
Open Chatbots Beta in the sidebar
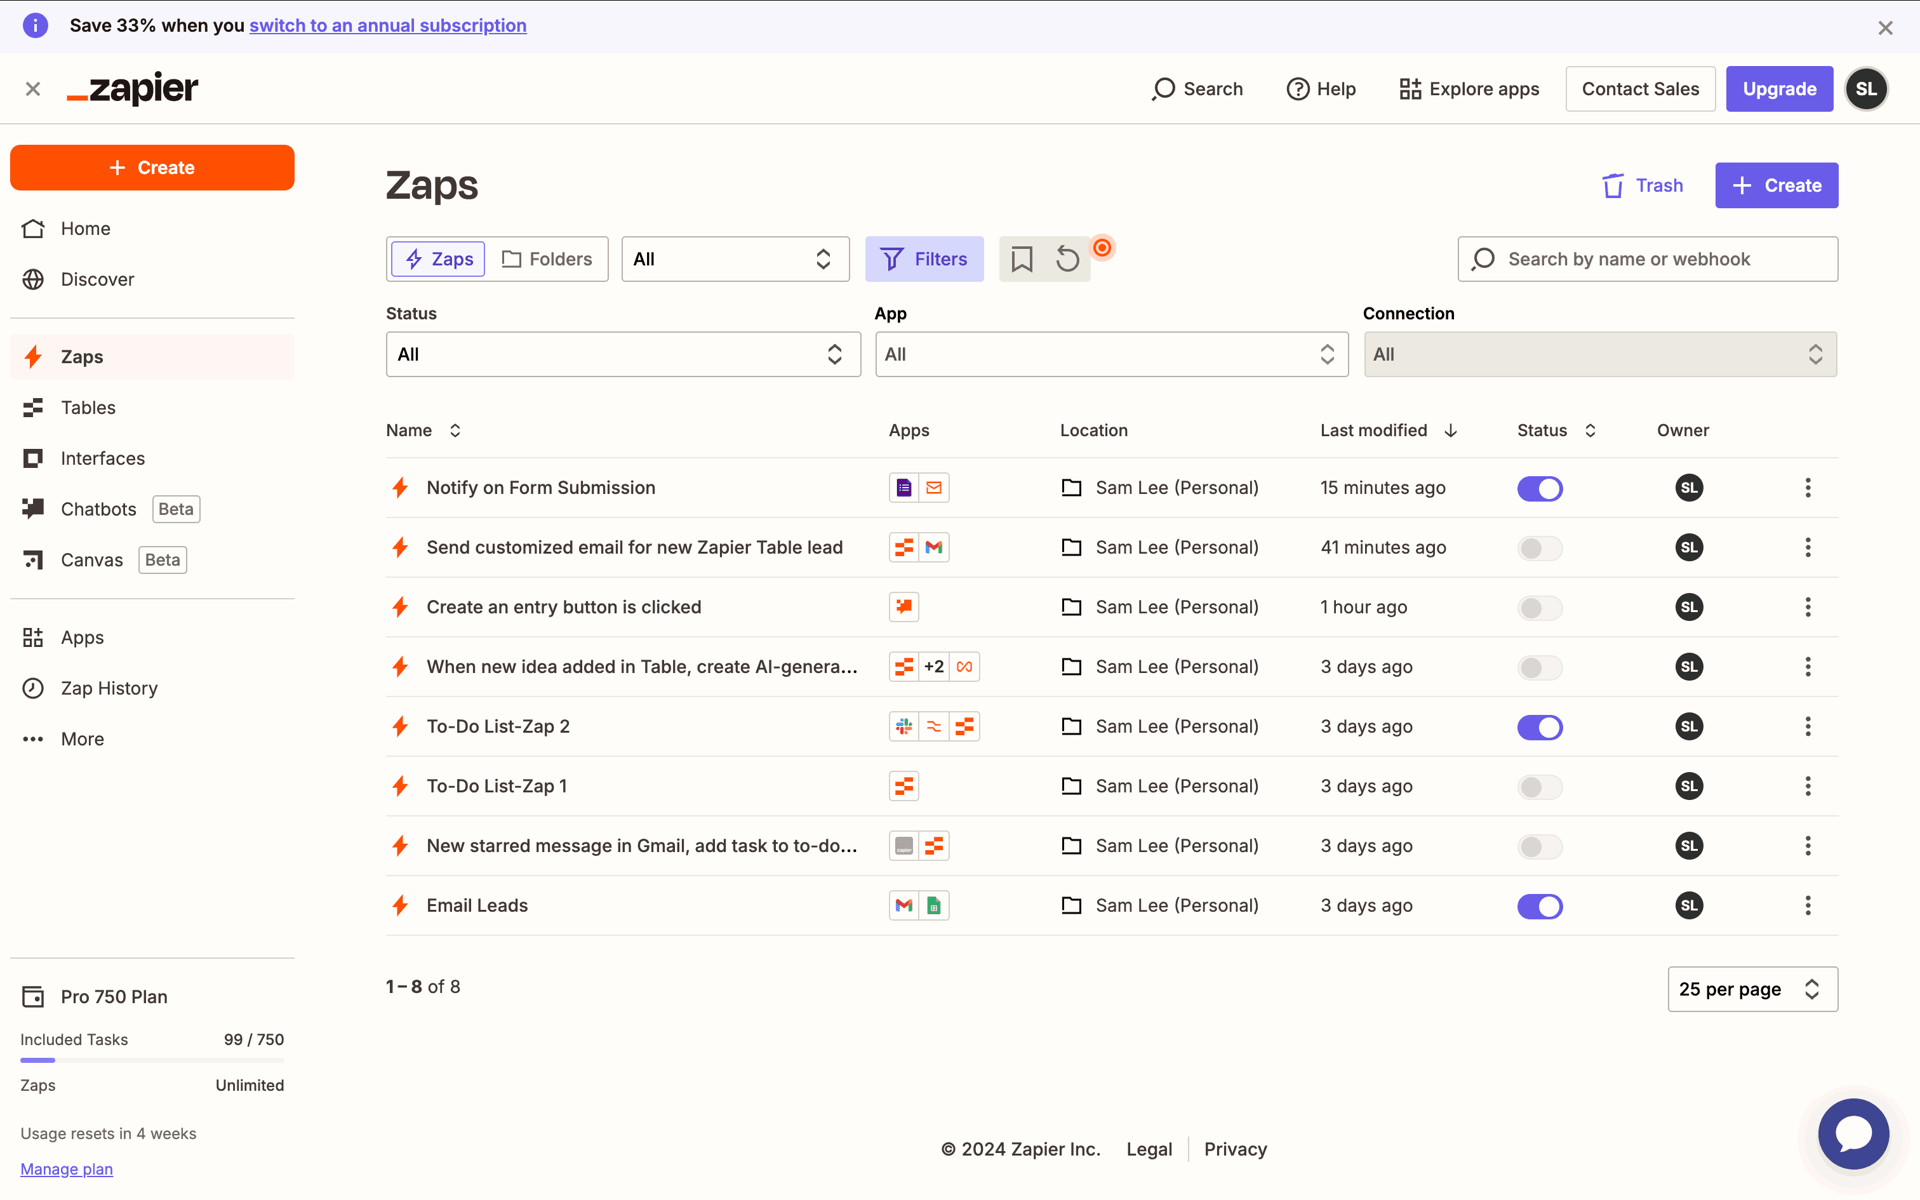(x=152, y=510)
